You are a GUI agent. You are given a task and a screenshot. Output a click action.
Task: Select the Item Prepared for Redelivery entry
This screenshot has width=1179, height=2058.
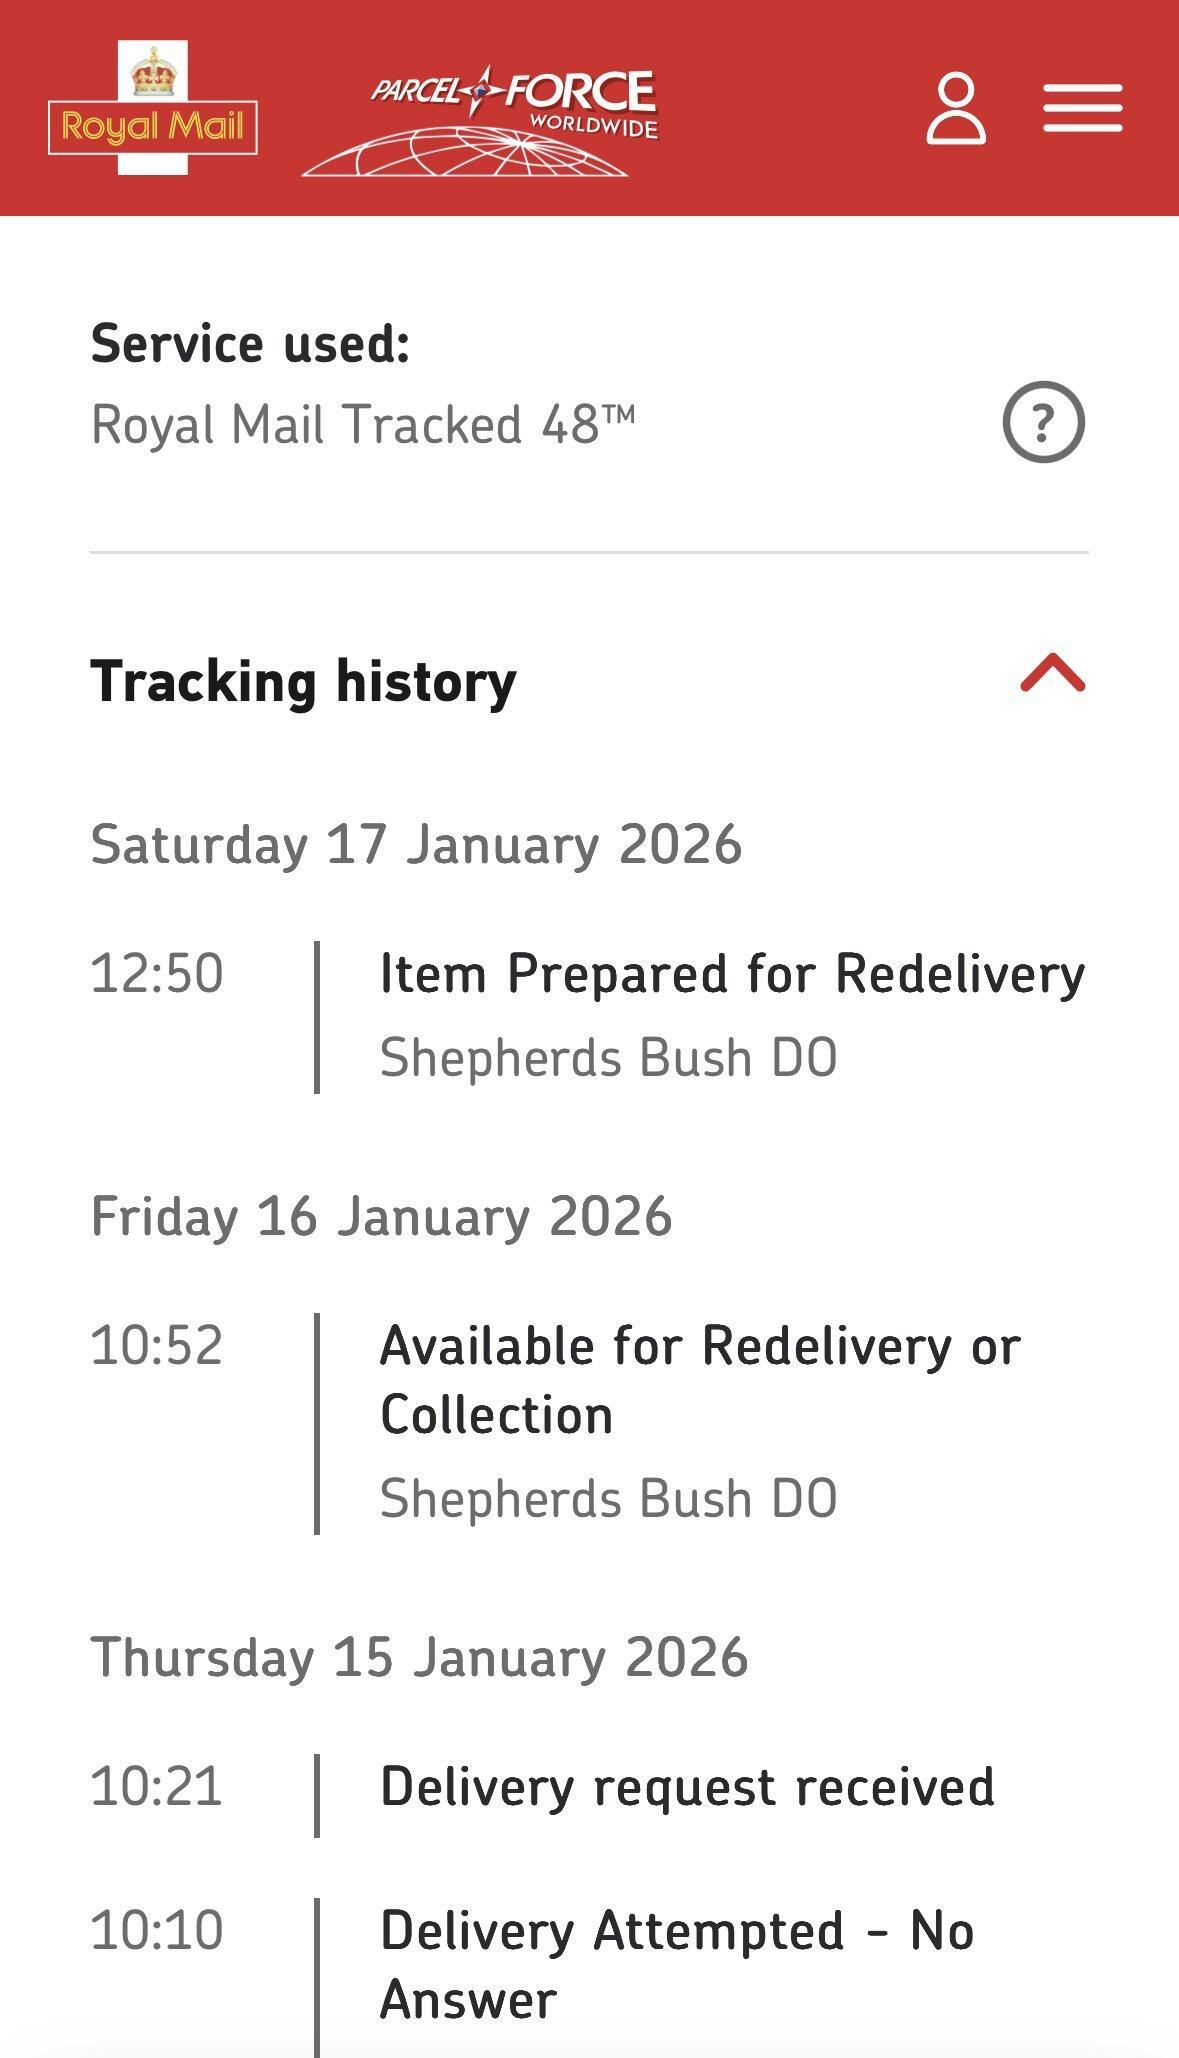pyautogui.click(x=732, y=974)
